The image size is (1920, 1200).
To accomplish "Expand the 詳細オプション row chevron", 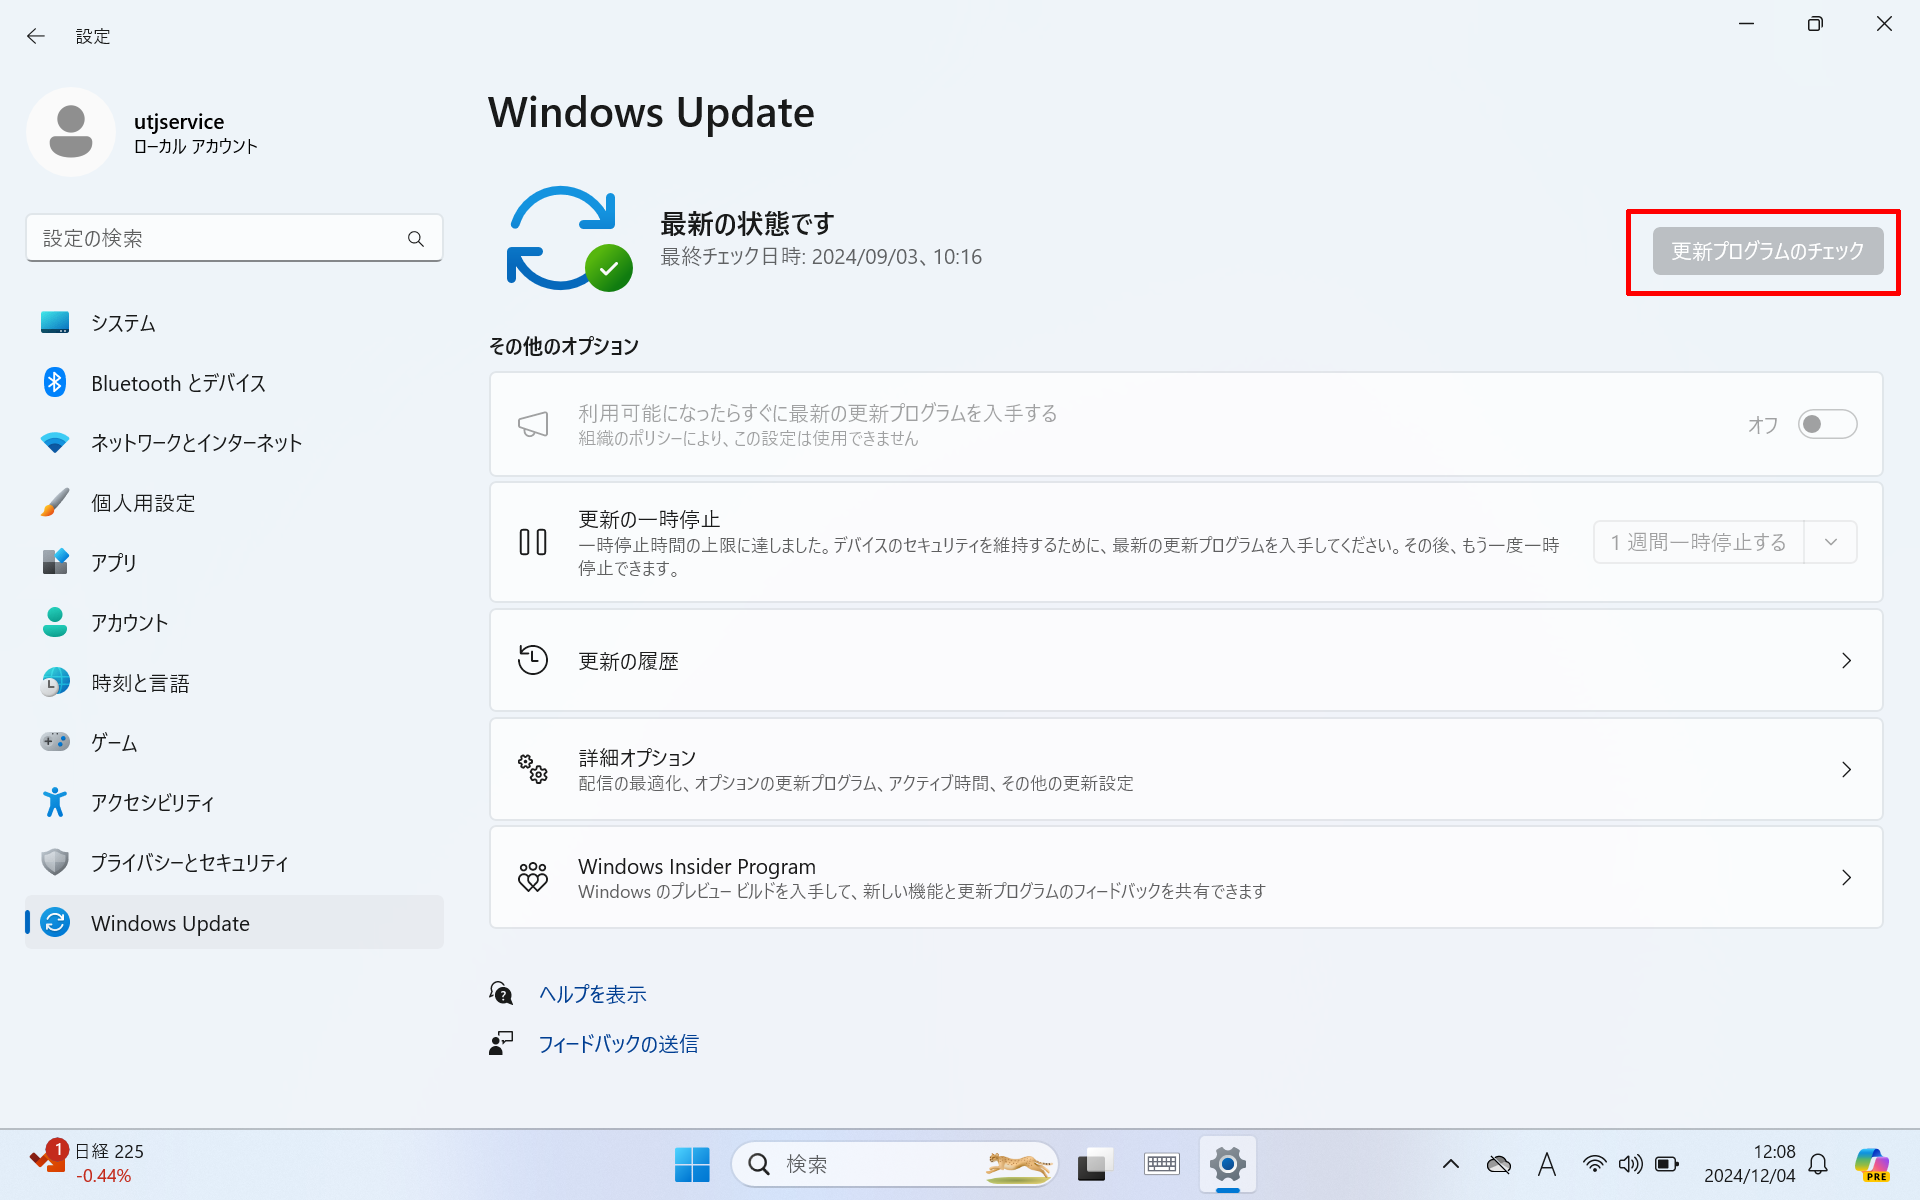I will coord(1846,770).
